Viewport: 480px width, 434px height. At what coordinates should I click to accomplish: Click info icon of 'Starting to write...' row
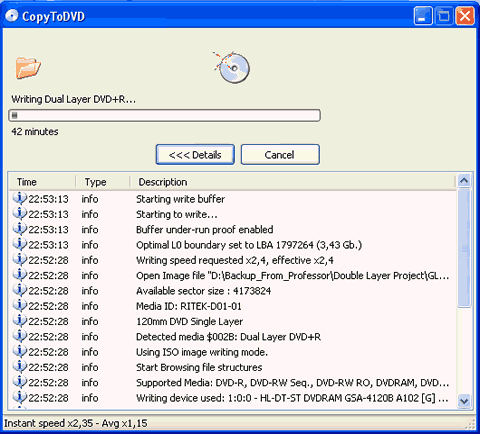coord(20,214)
